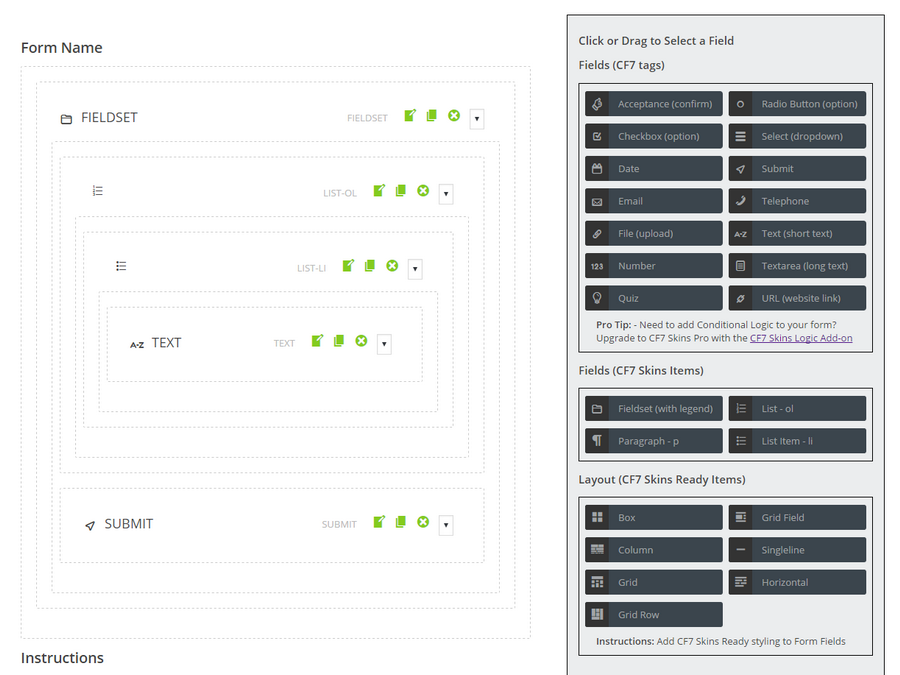Click the edit icon on the FIELDSET row
Viewport: 900px width, 675px height.
[x=410, y=116]
